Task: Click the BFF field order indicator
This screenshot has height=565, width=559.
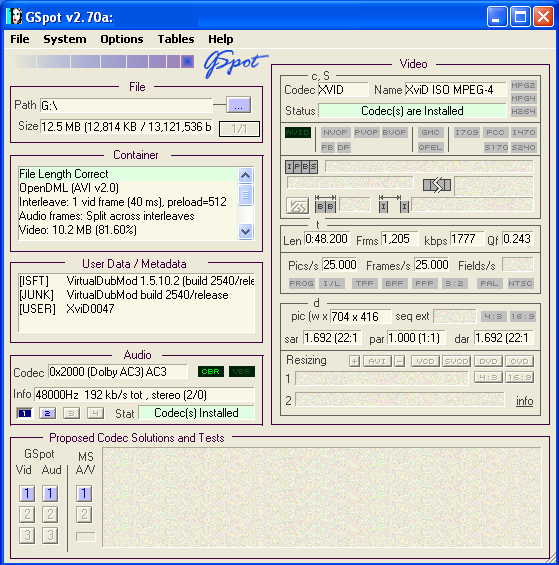Action: tap(394, 284)
